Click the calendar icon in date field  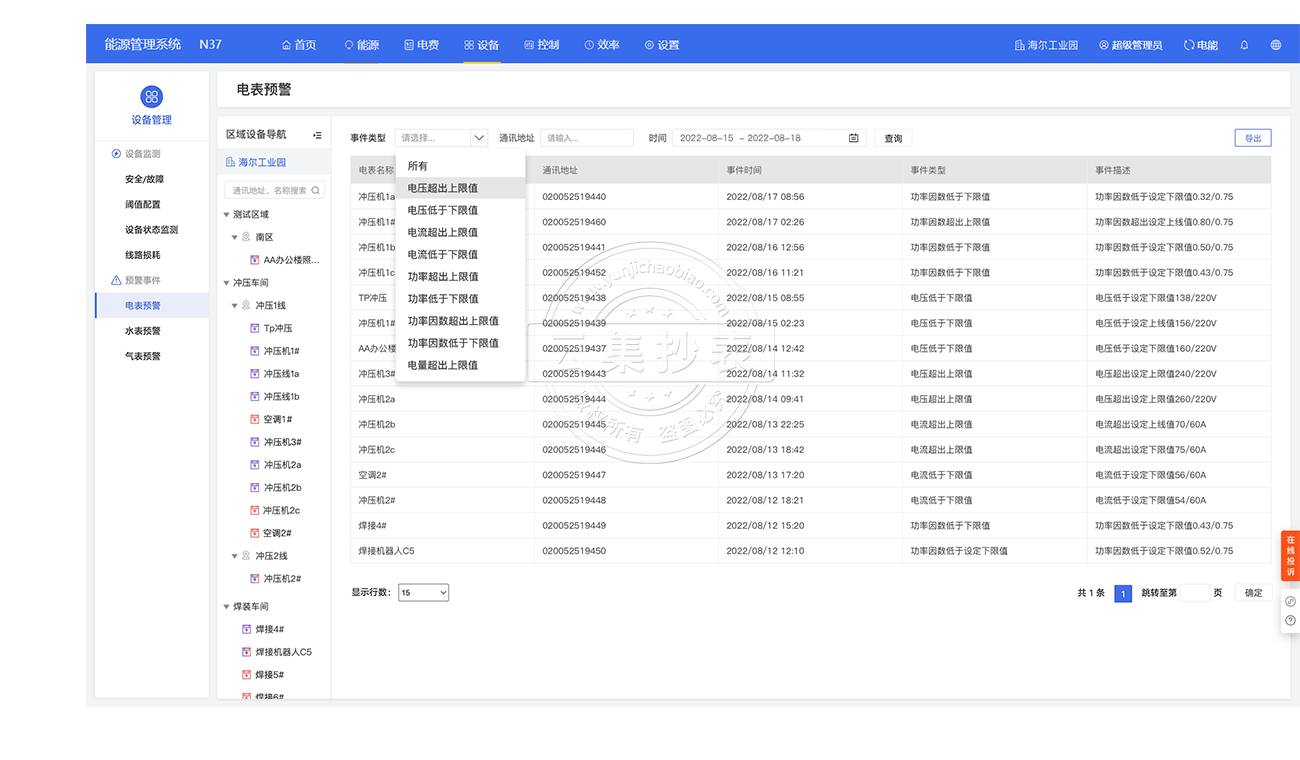[853, 138]
